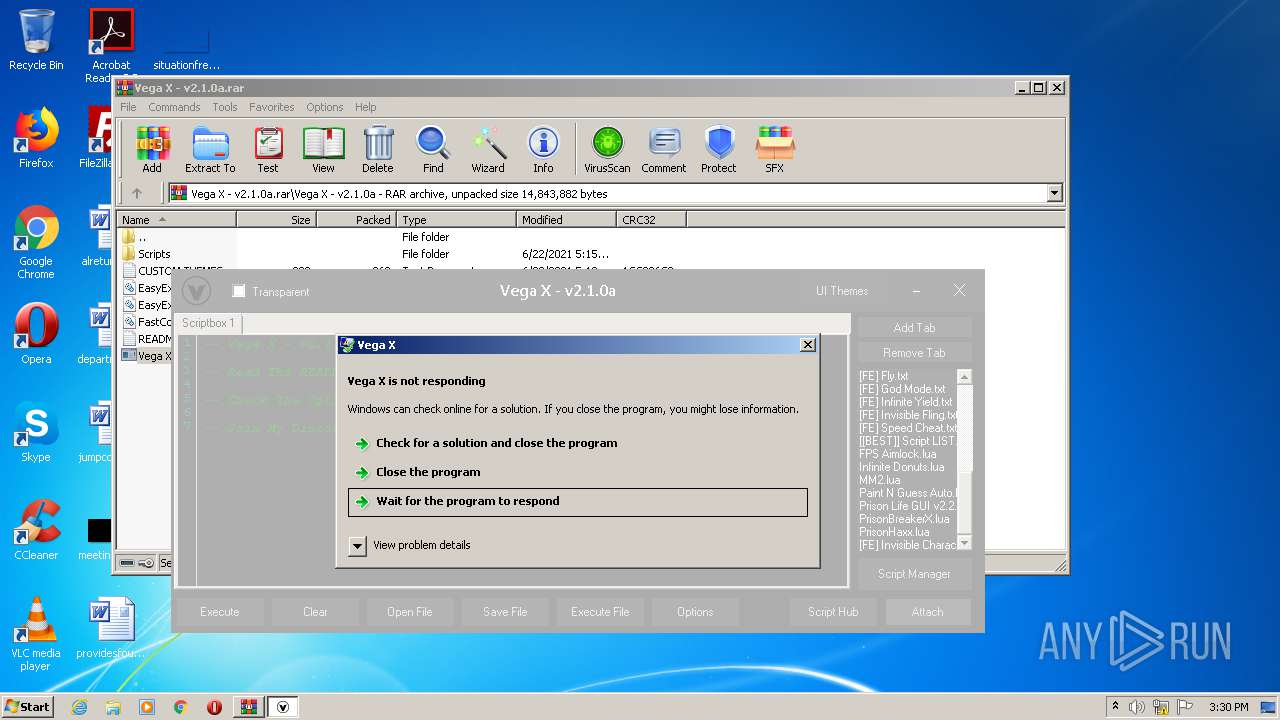Viewport: 1280px width, 720px height.
Task: Open the Favorites menu
Action: [272, 107]
